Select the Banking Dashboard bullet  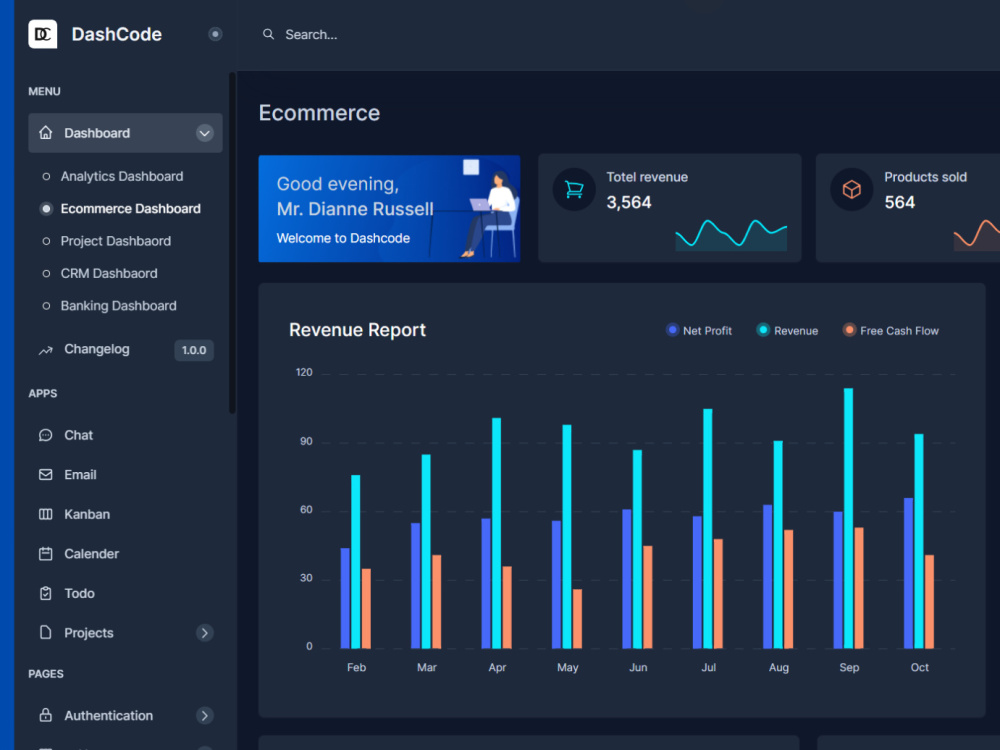(x=46, y=306)
